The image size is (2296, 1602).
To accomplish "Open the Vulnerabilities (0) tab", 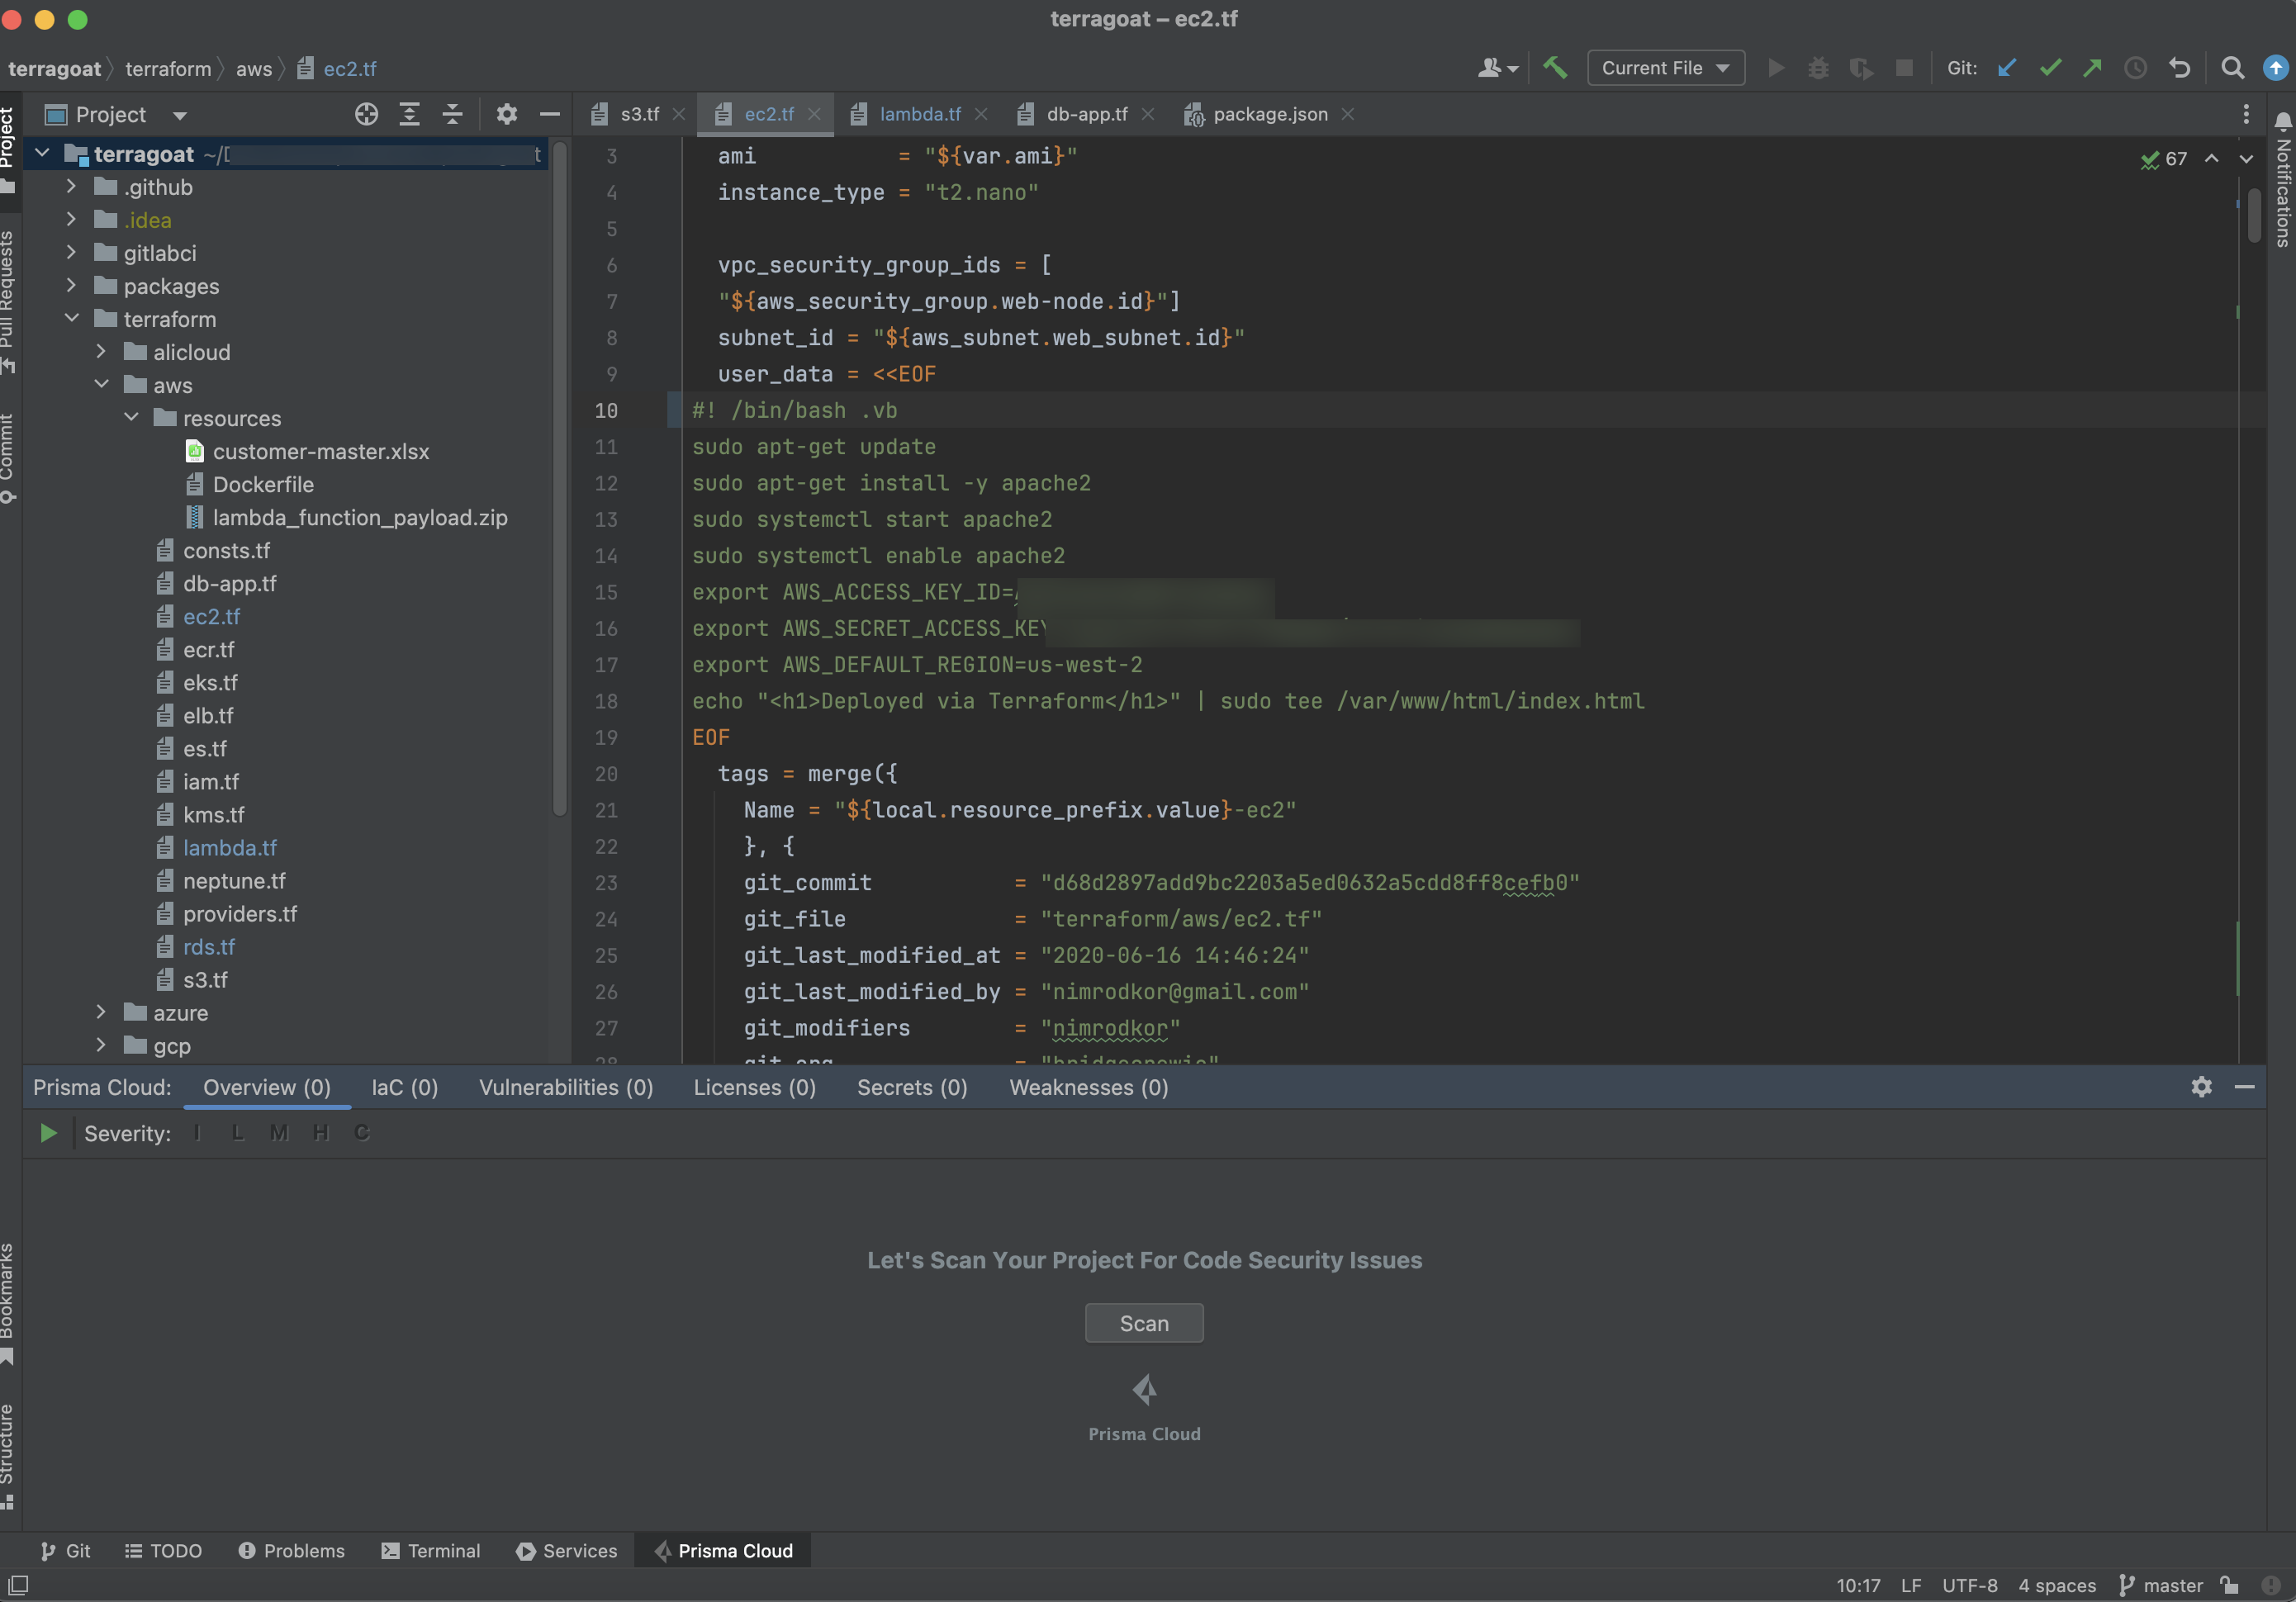I will coord(566,1087).
